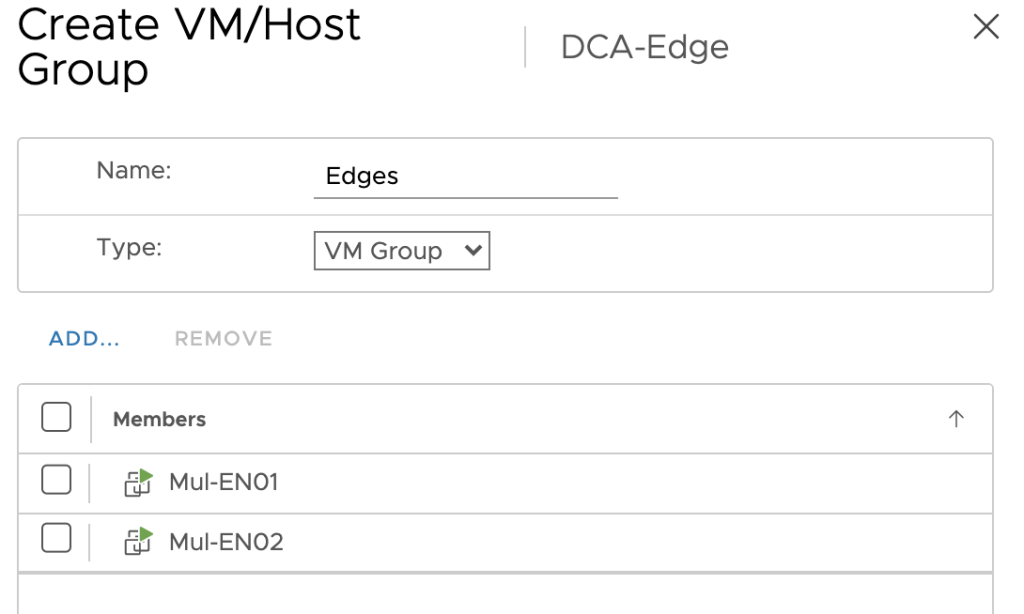Click the chevron arrow of Type selector

[473, 250]
